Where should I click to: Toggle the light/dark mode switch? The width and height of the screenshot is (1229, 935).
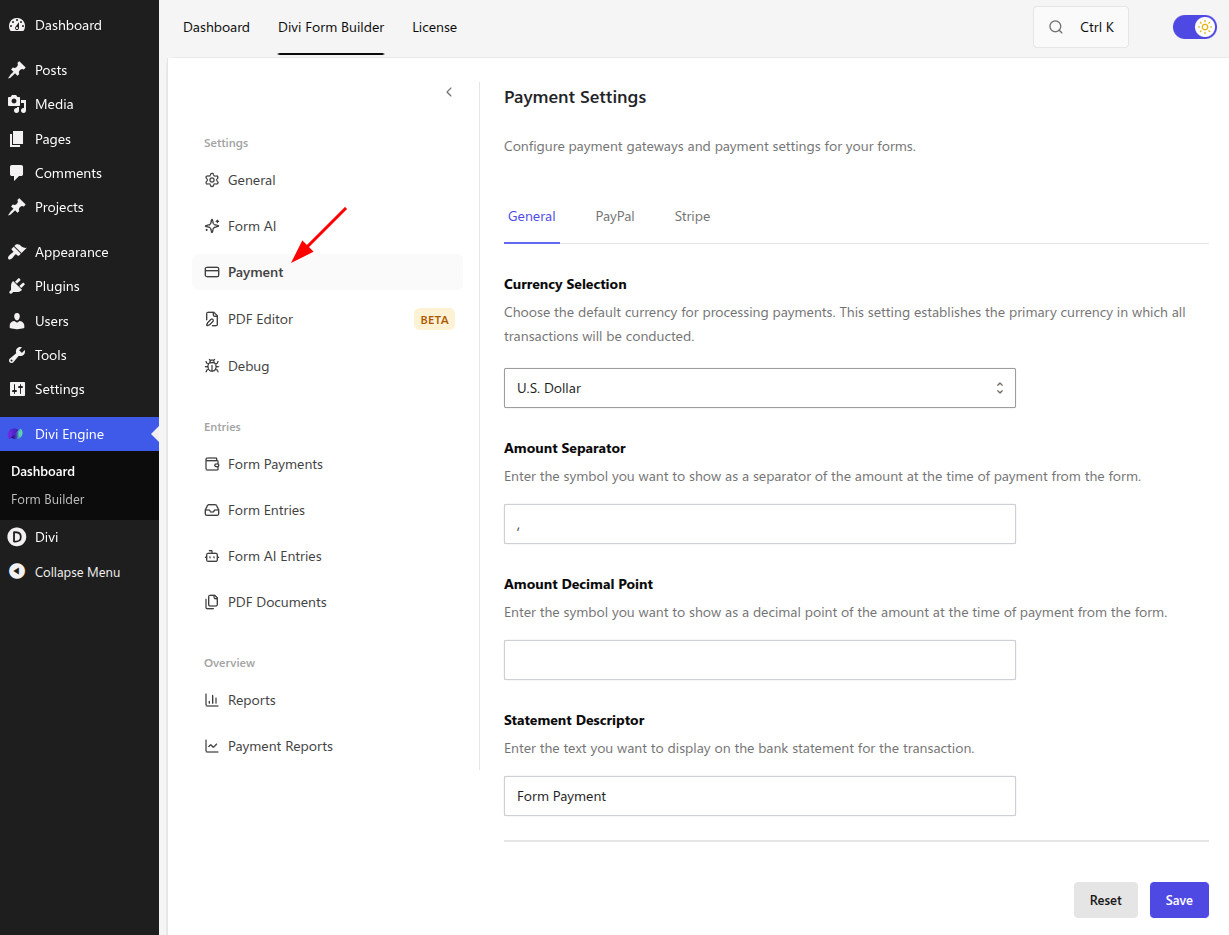[1195, 27]
